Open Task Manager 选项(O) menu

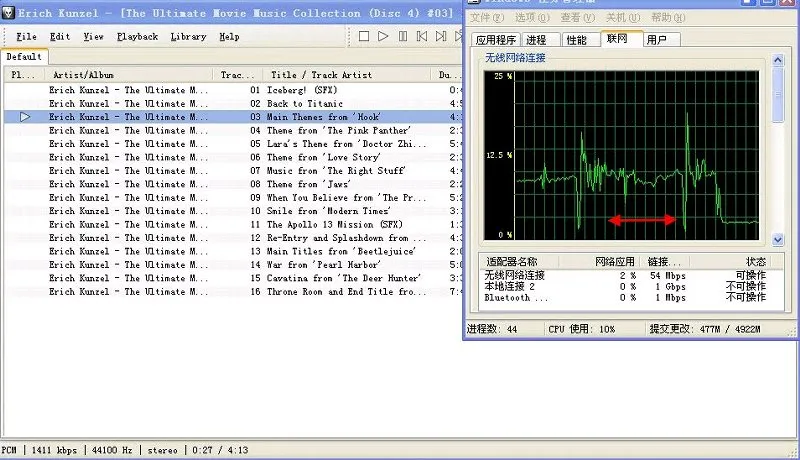click(532, 18)
